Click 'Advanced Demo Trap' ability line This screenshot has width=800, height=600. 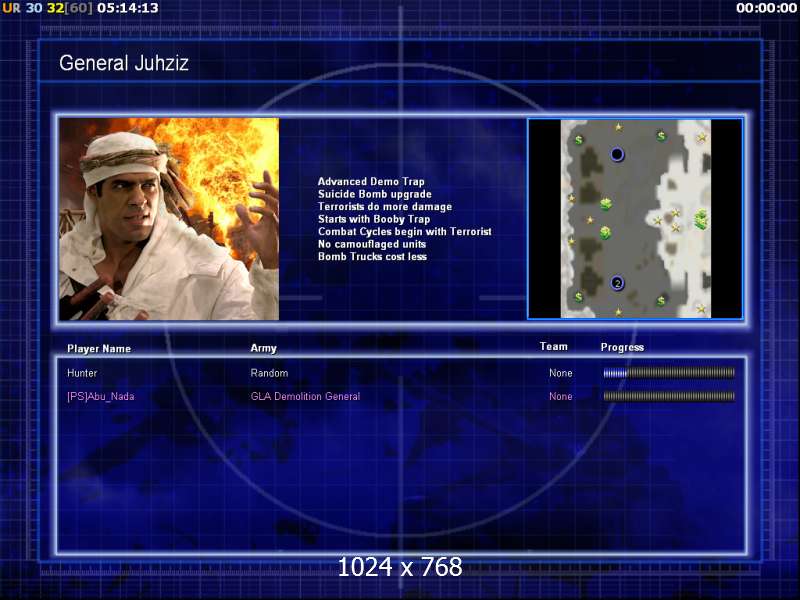pyautogui.click(x=371, y=182)
